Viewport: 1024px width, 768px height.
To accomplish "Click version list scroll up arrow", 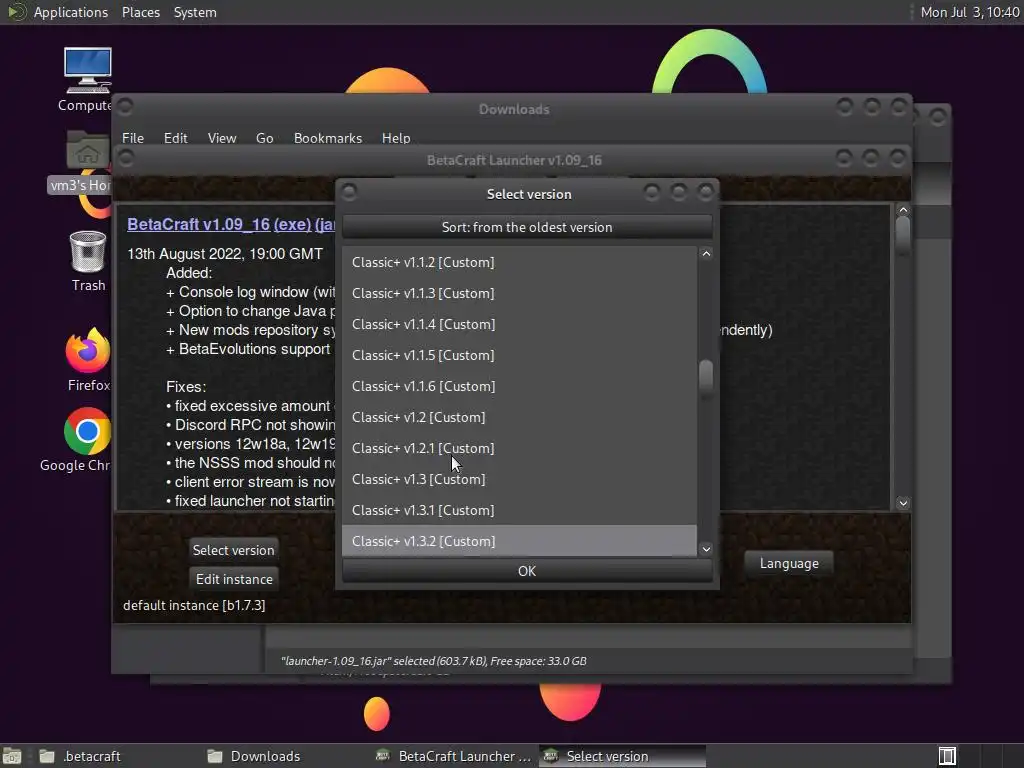I will click(706, 254).
